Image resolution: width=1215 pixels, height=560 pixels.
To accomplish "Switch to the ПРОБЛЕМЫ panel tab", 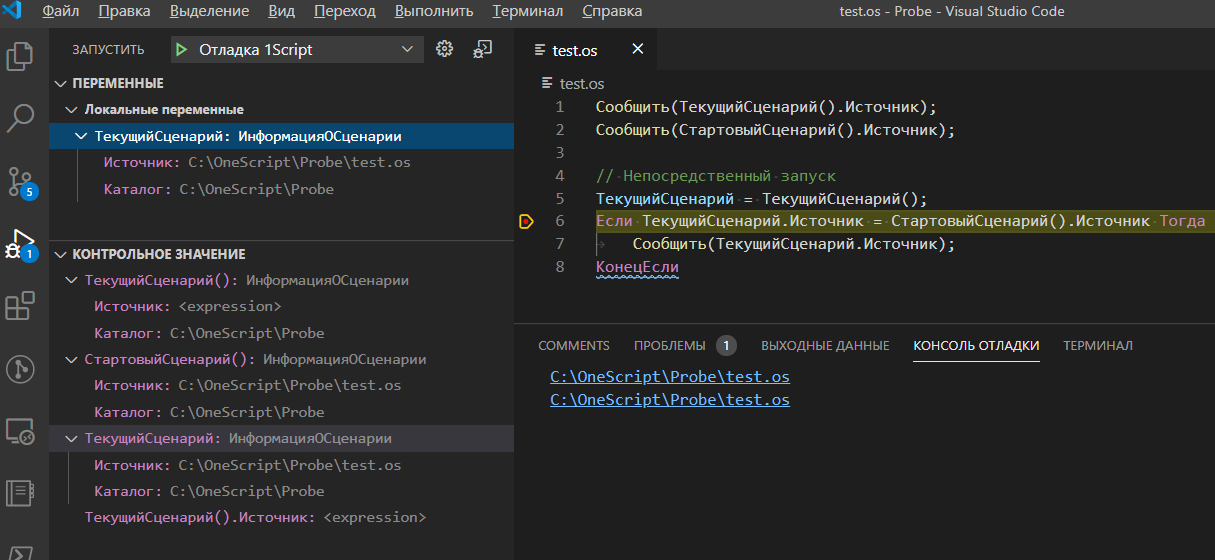I will [x=669, y=346].
